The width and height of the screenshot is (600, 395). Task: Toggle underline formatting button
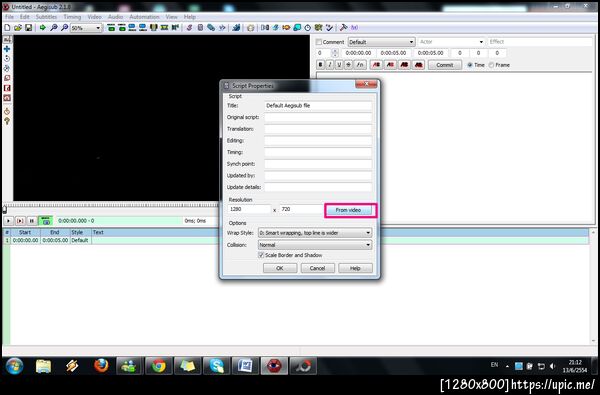[x=339, y=65]
